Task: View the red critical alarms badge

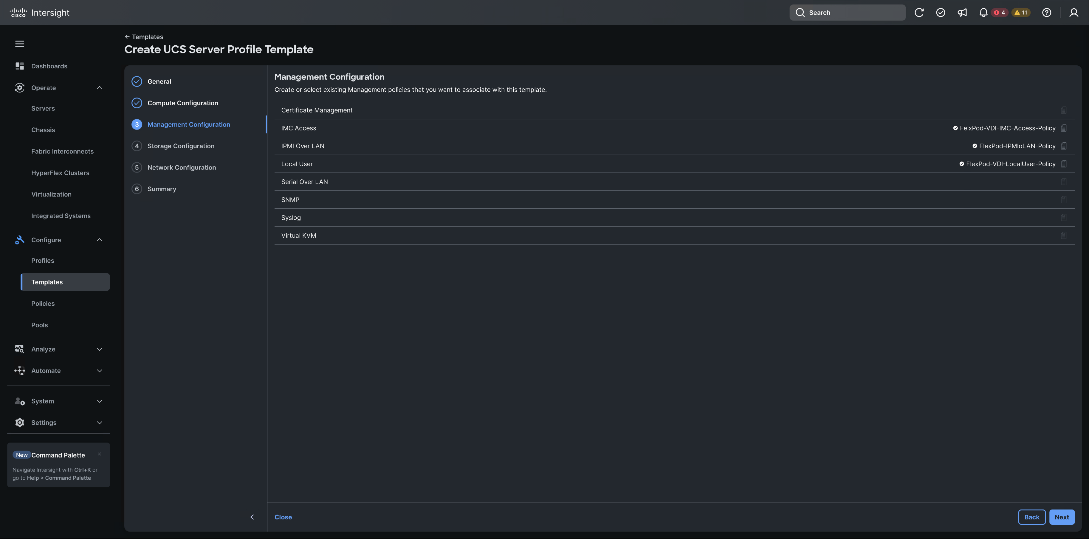Action: [x=999, y=13]
